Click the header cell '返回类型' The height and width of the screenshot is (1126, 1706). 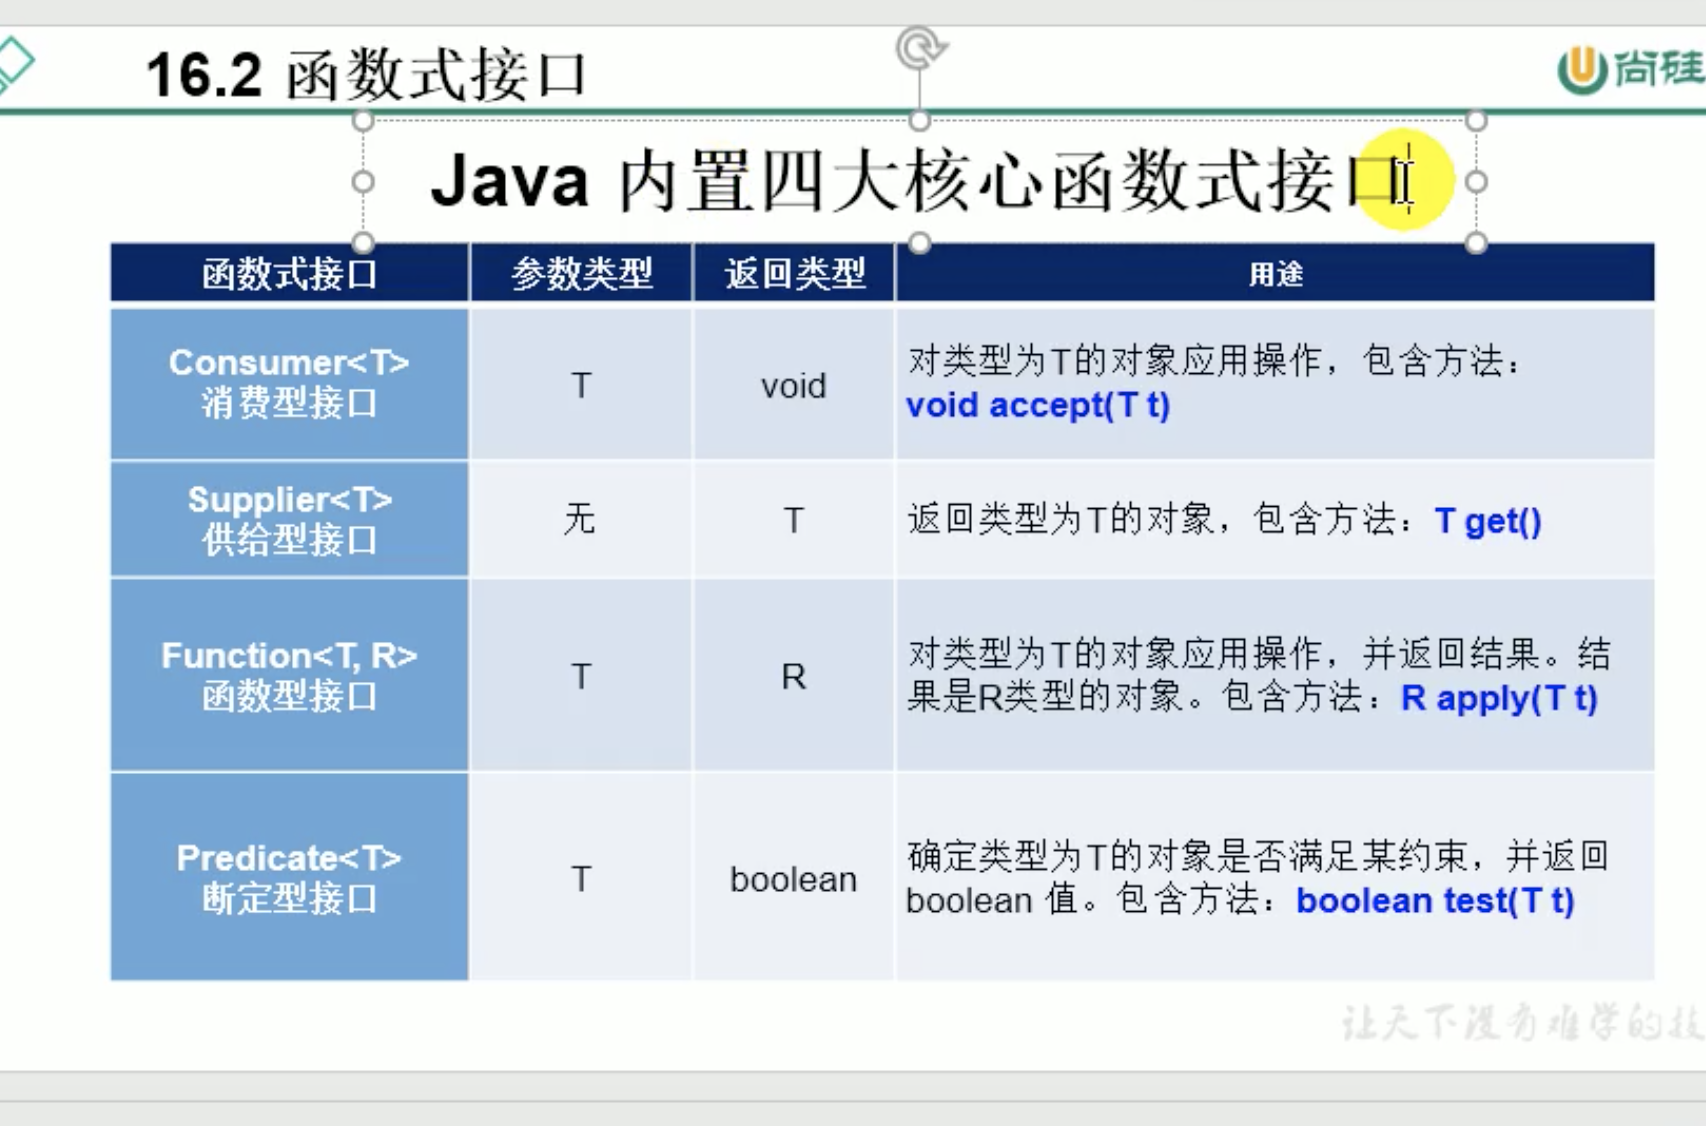794,273
